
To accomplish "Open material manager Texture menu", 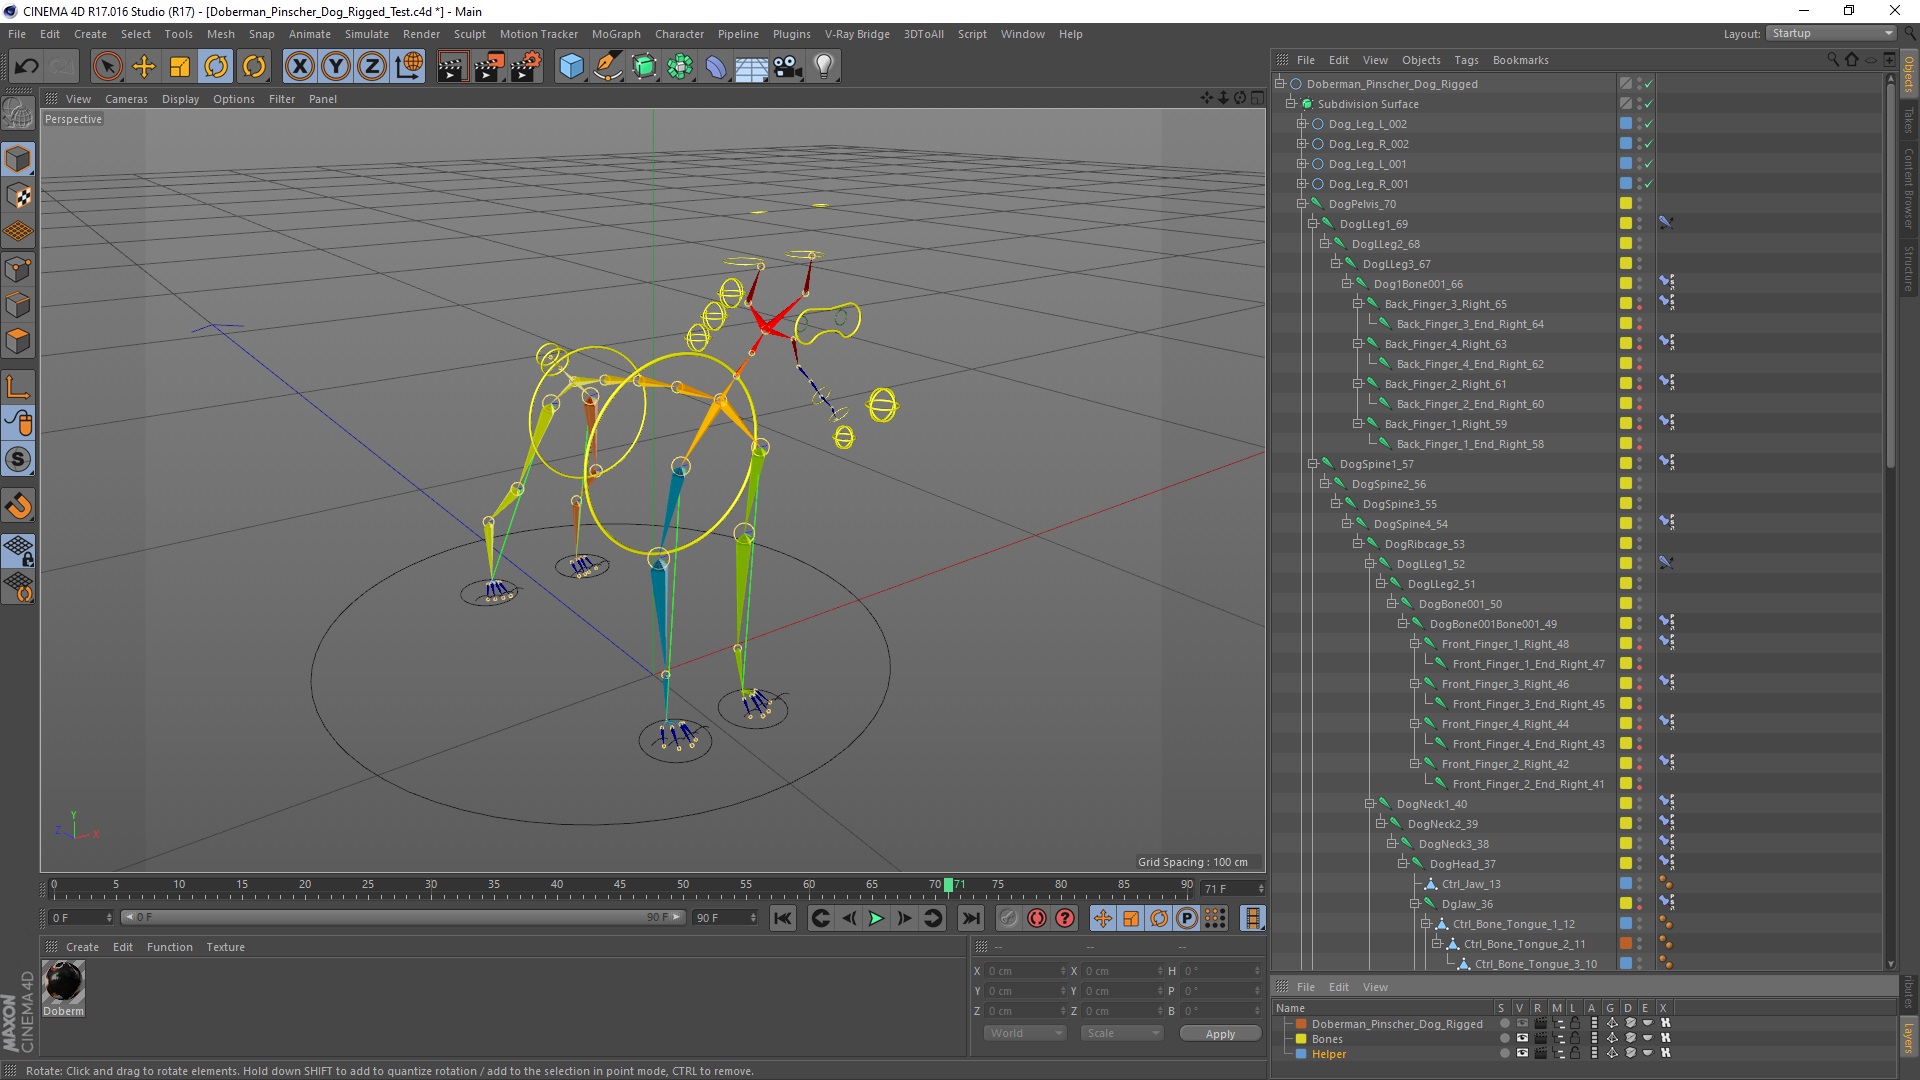I will pyautogui.click(x=225, y=947).
